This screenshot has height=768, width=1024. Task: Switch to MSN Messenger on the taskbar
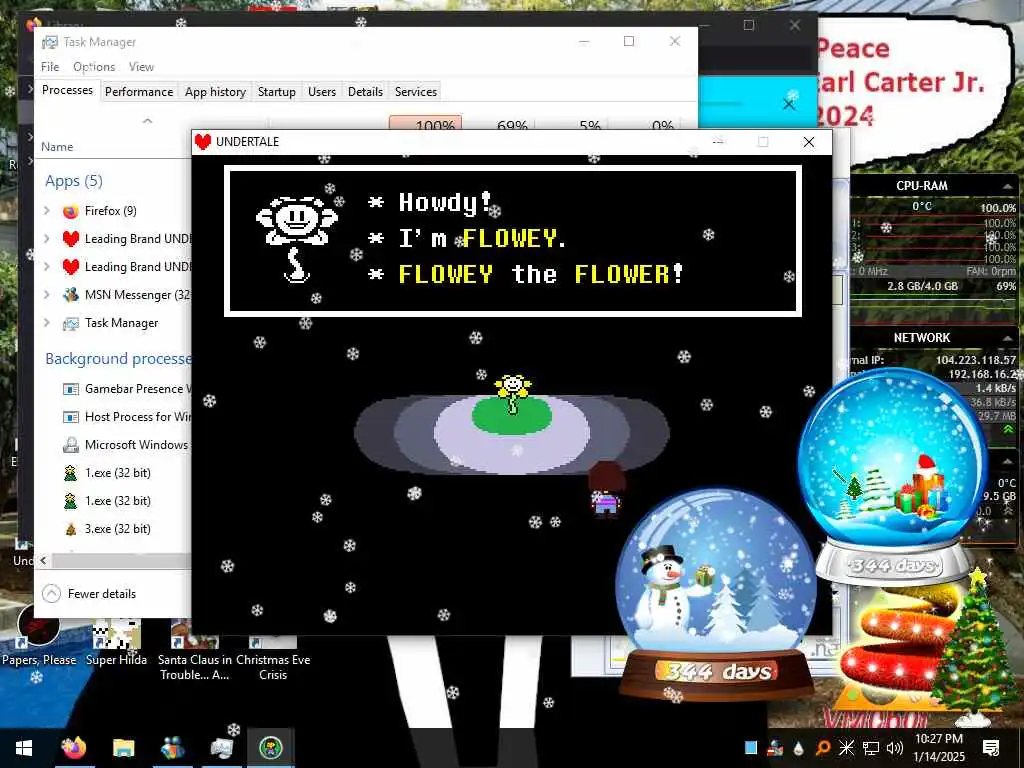pyautogui.click(x=172, y=748)
